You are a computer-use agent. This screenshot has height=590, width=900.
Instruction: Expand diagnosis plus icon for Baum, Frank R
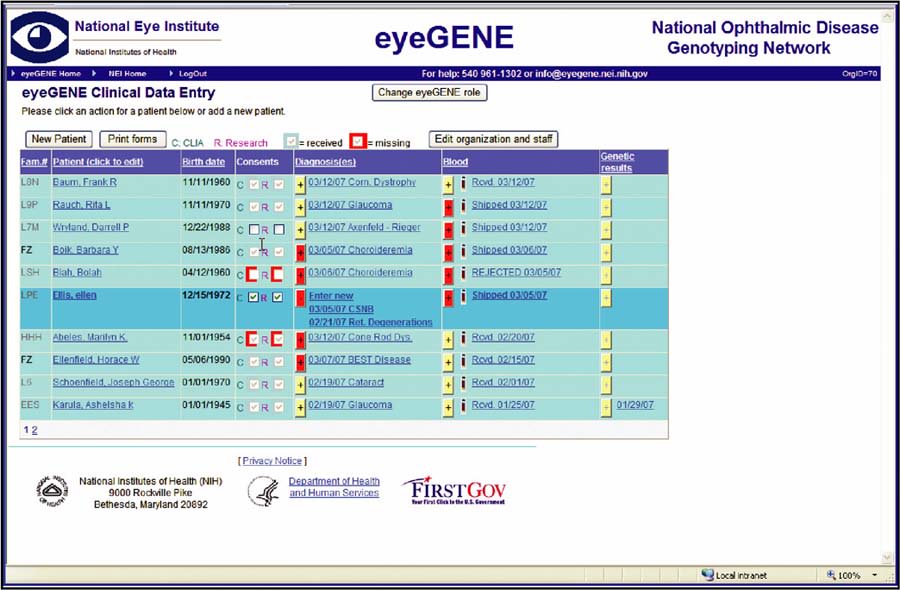click(300, 185)
